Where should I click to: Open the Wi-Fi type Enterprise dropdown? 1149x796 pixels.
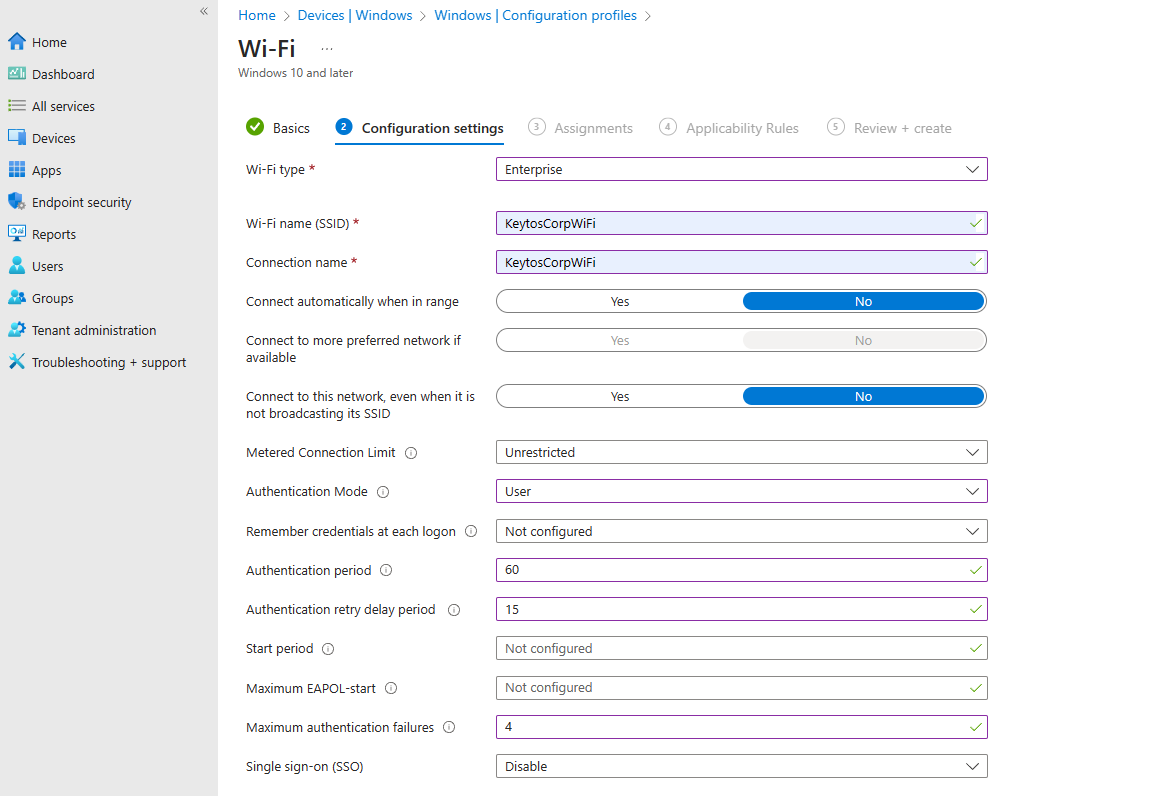click(742, 169)
